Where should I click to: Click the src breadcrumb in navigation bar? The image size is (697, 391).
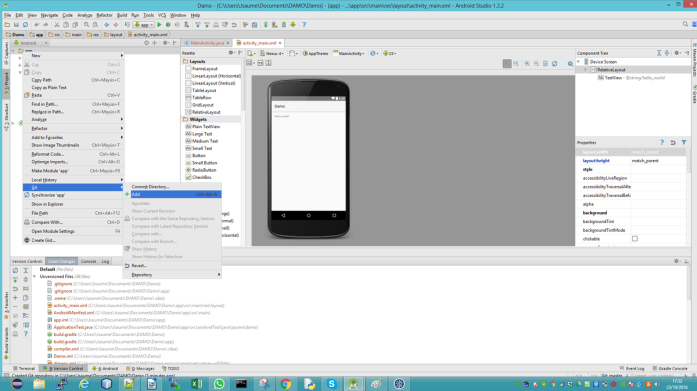point(55,35)
